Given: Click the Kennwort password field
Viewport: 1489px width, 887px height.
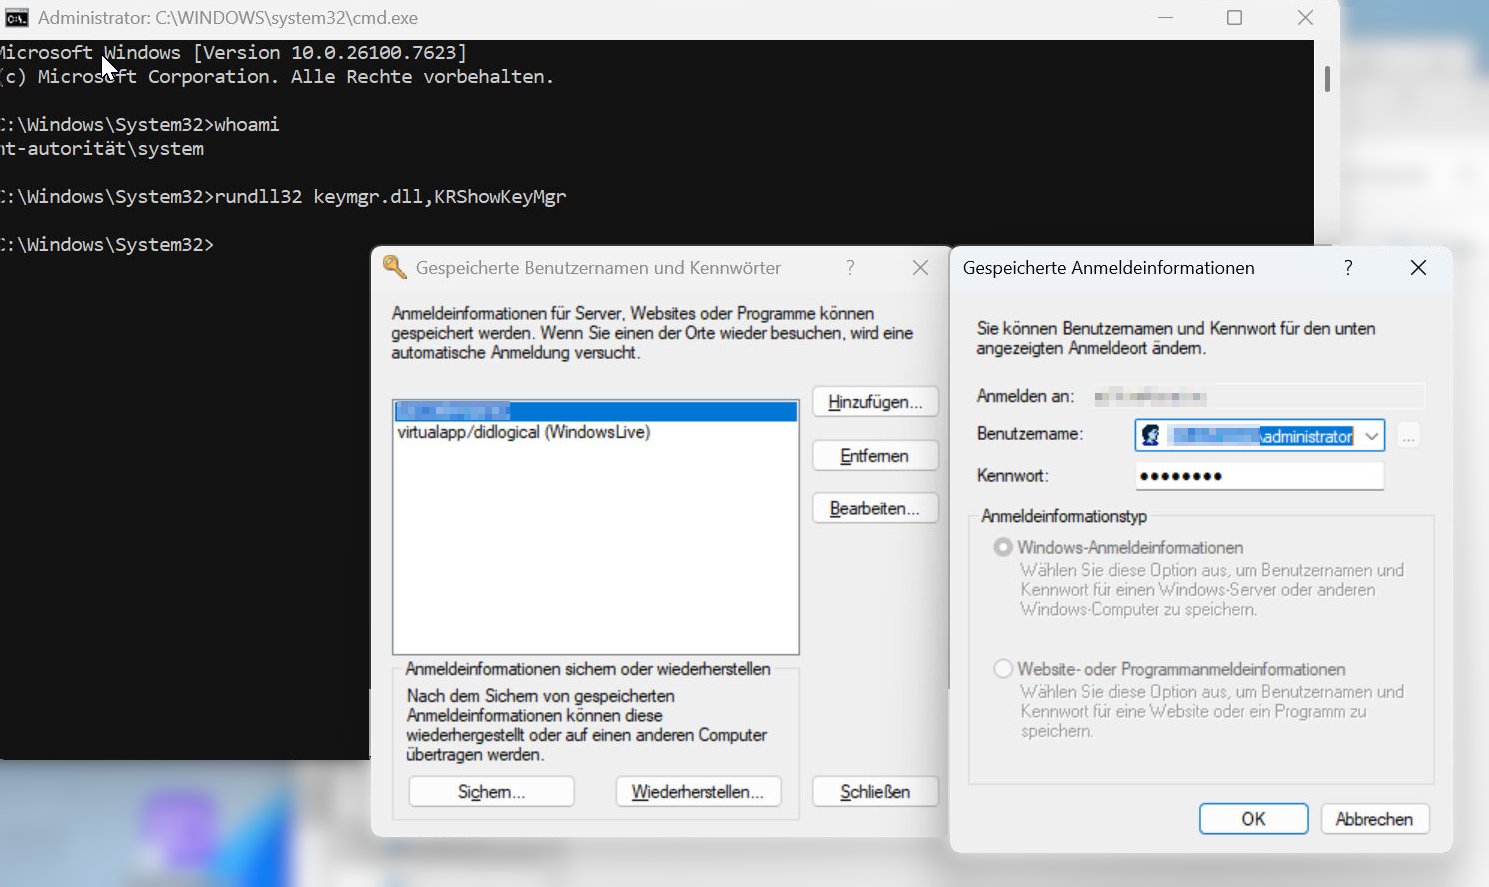Looking at the screenshot, I should (1259, 476).
